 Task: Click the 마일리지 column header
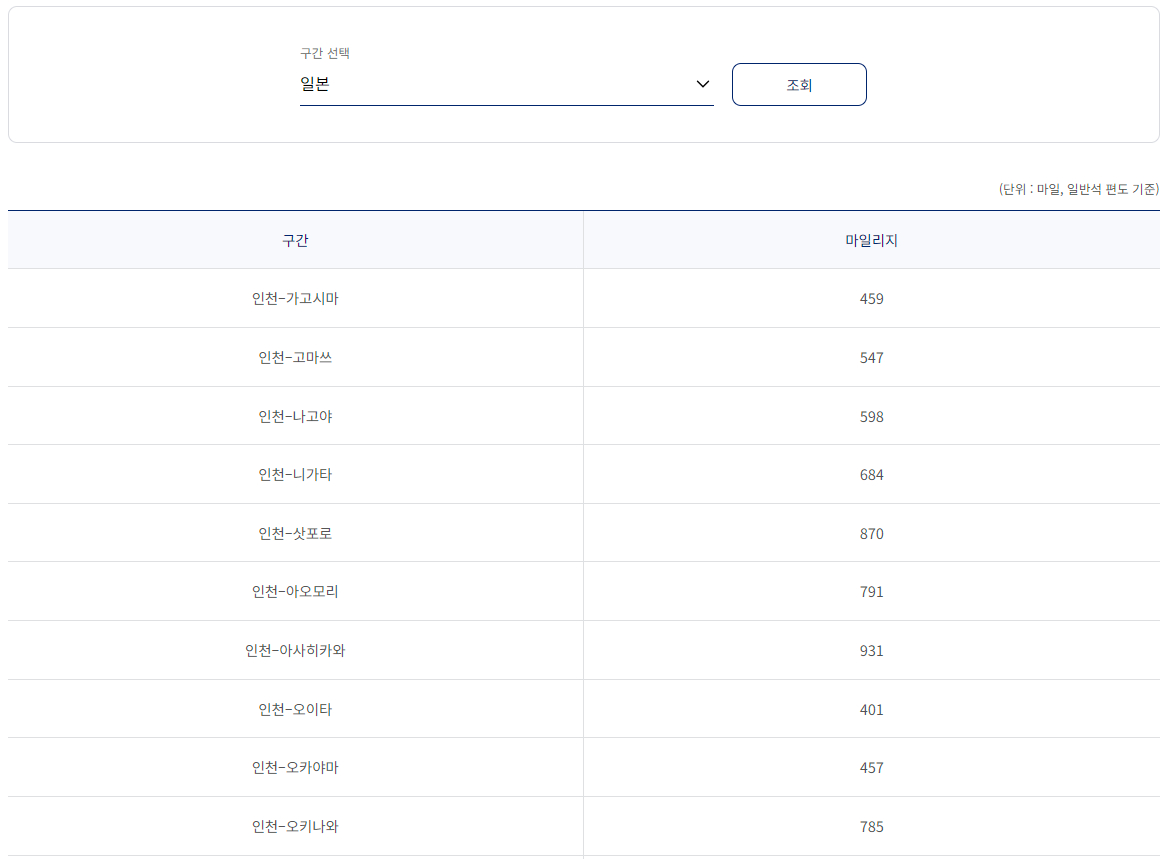pyautogui.click(x=871, y=239)
